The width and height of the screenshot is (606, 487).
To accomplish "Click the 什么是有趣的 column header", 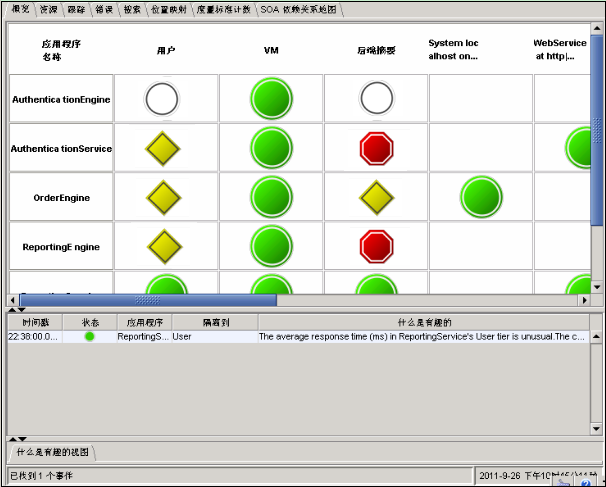I will (x=424, y=322).
